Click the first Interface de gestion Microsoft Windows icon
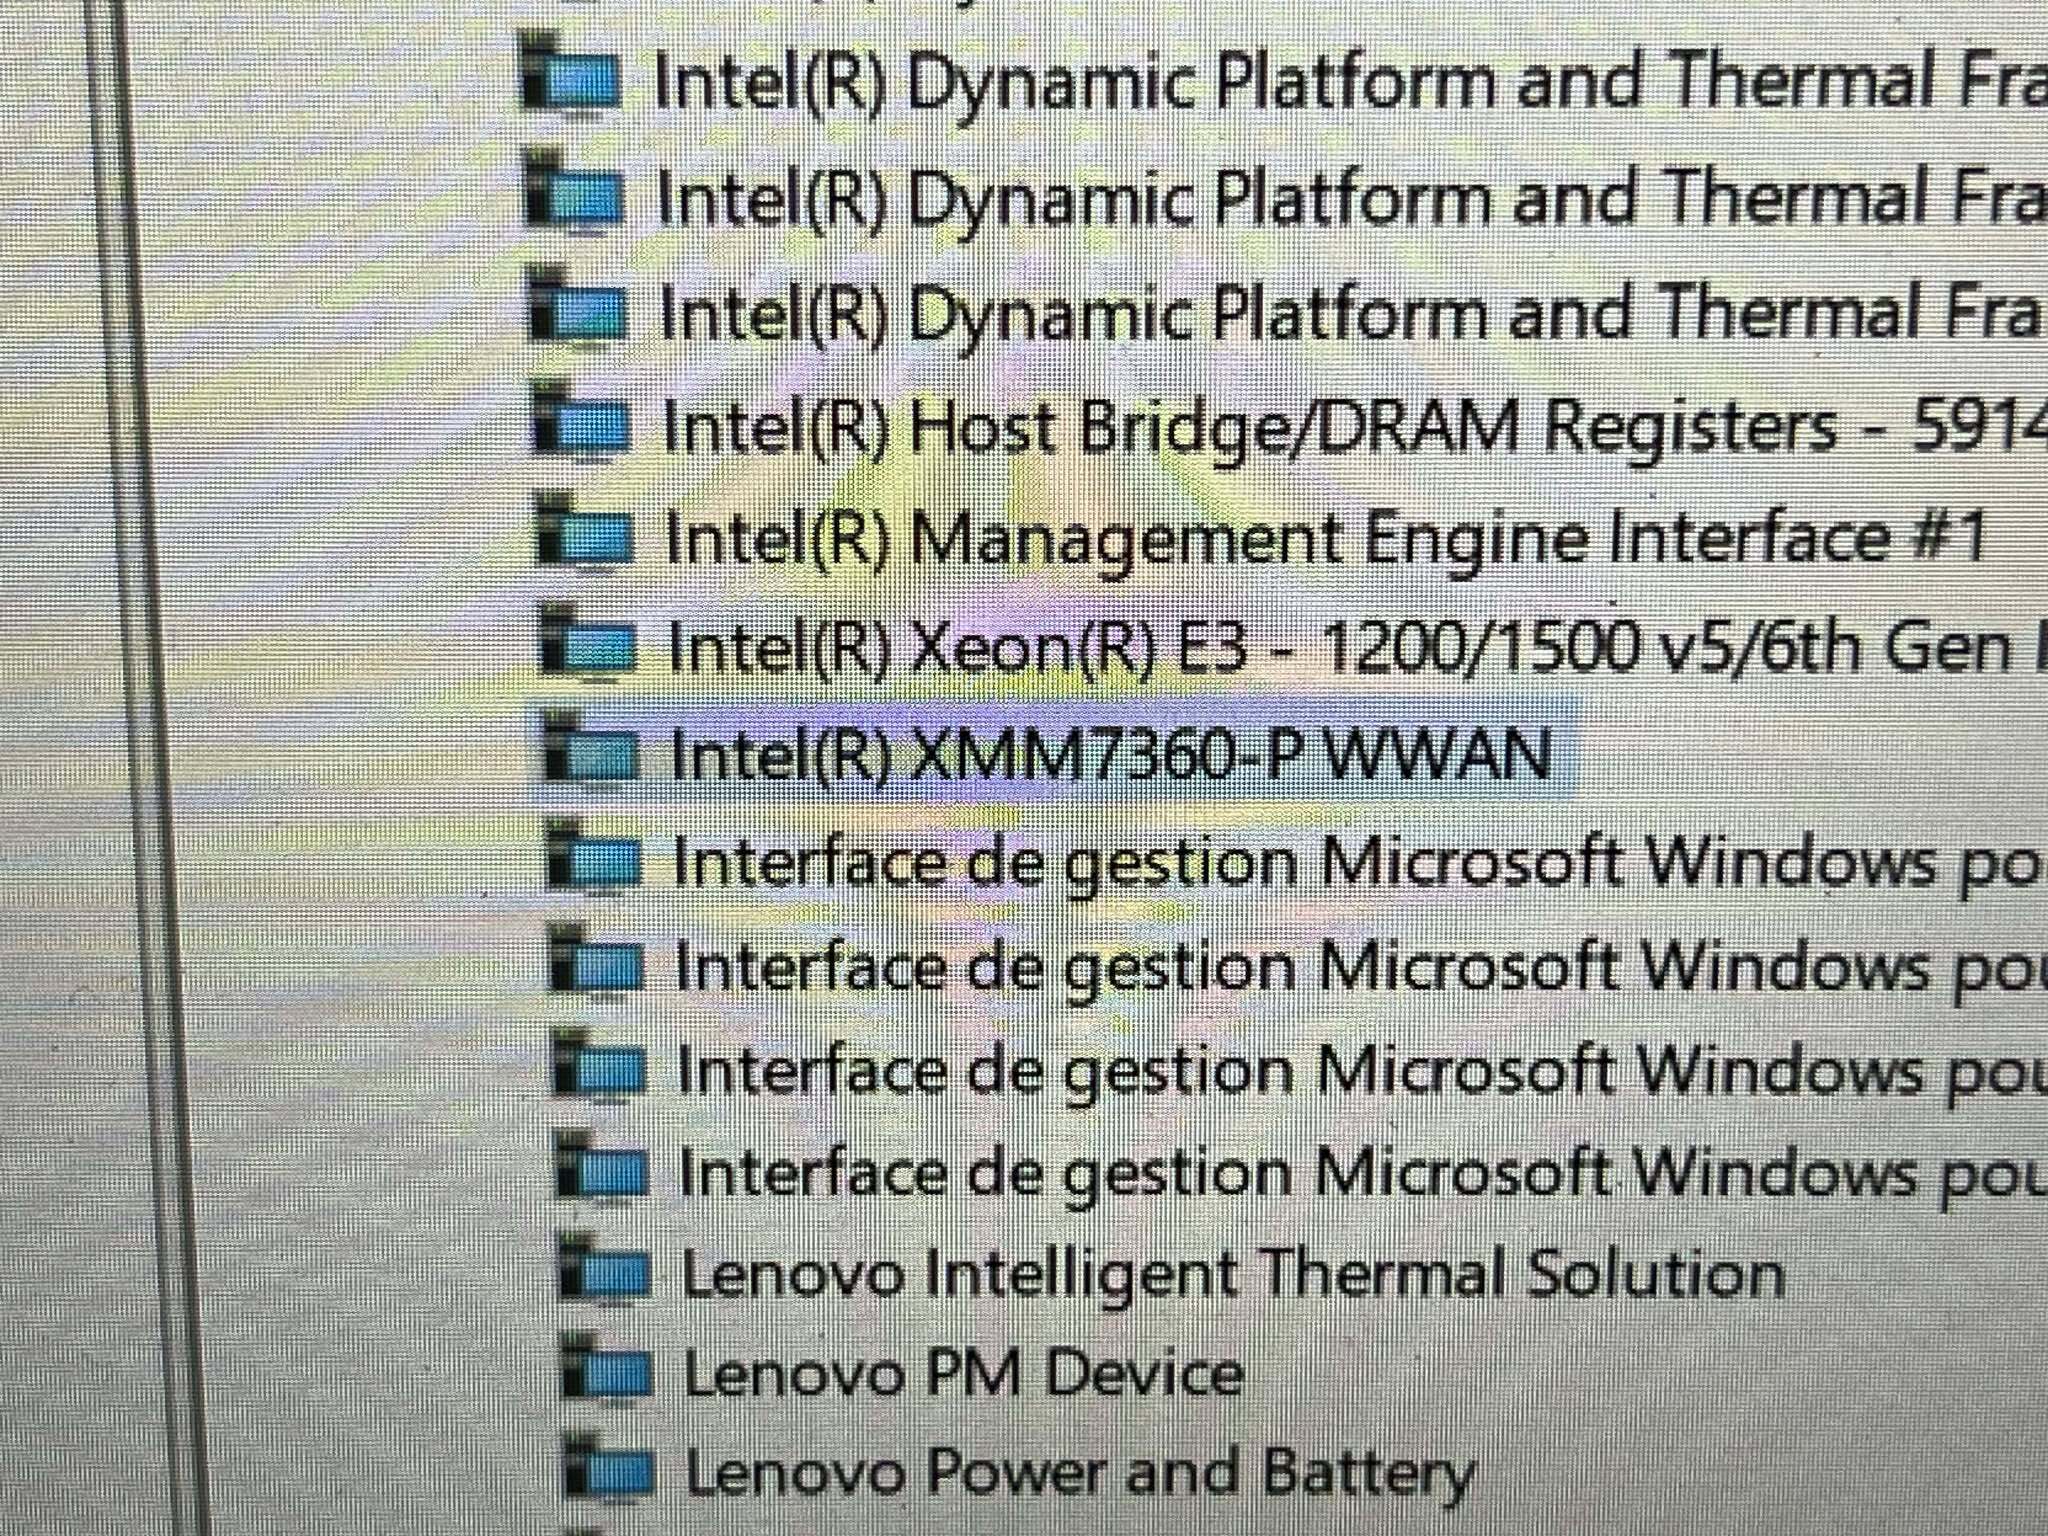This screenshot has height=1536, width=2048. point(592,857)
